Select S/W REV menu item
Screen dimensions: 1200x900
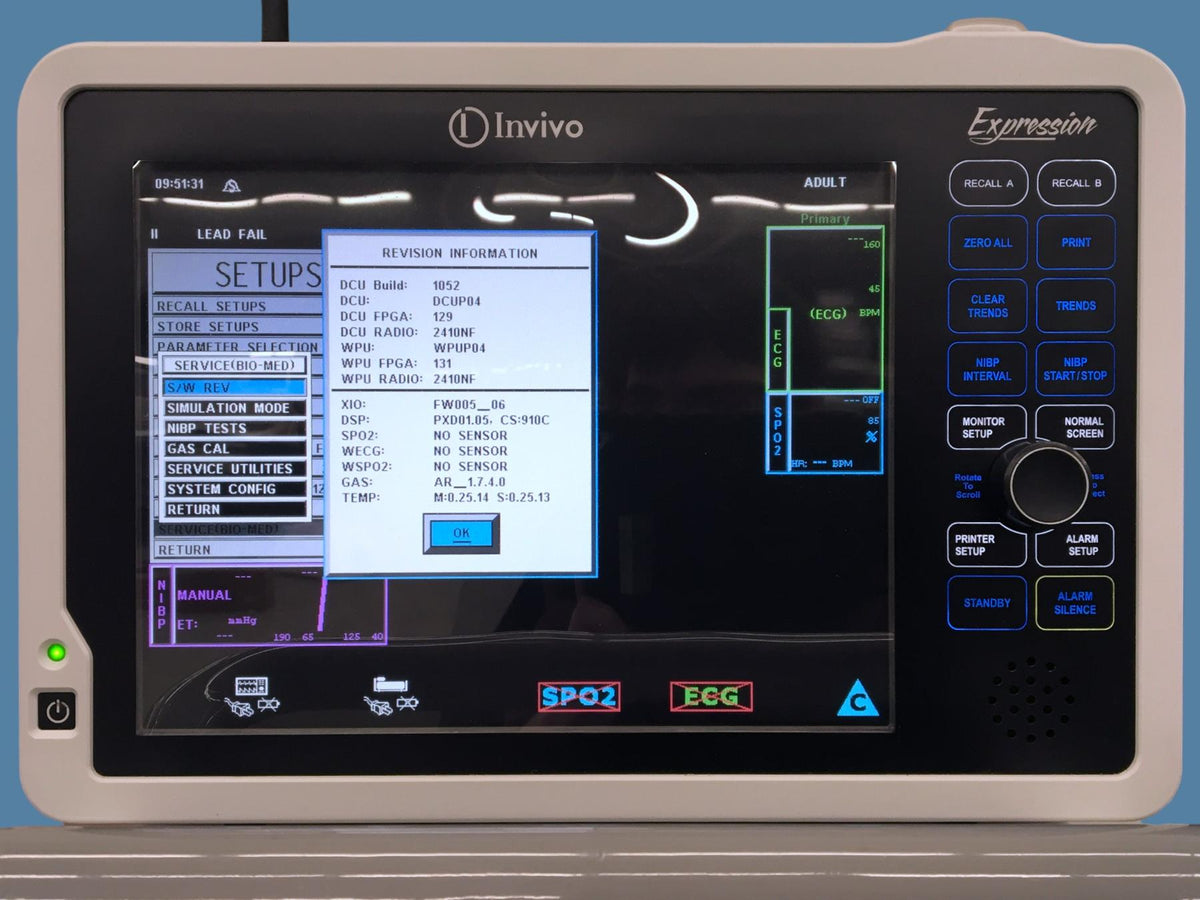point(234,387)
